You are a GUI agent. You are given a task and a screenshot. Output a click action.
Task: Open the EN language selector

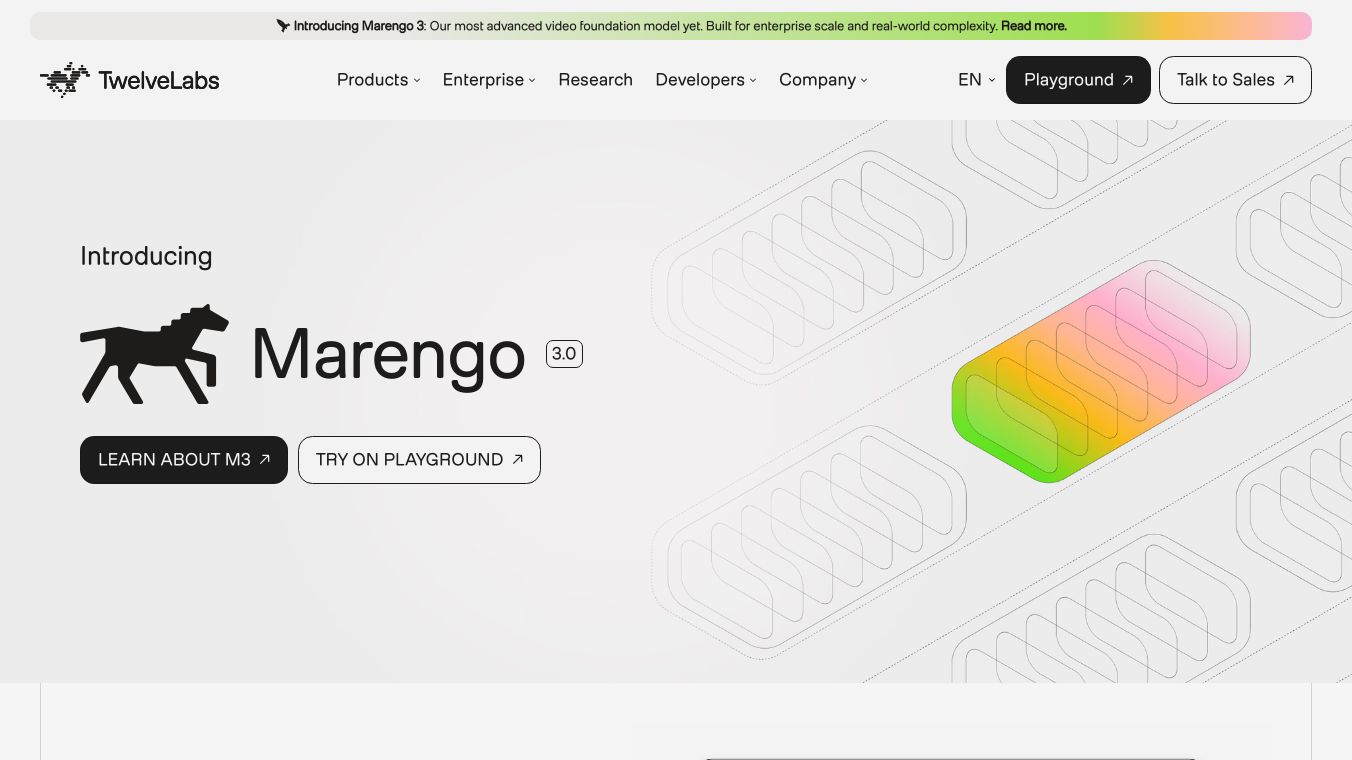pos(976,80)
